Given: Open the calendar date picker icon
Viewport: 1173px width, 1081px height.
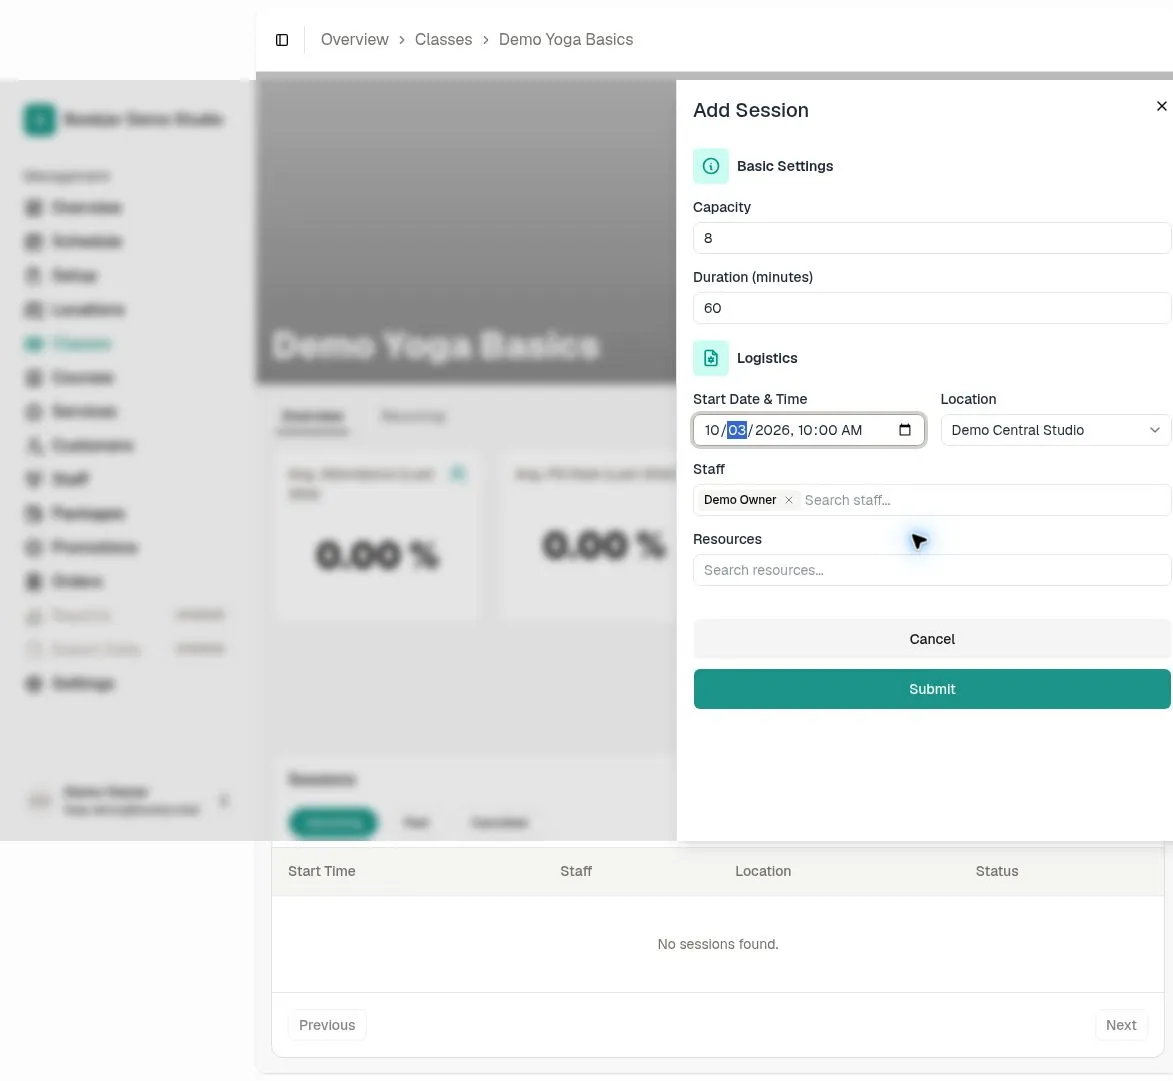Looking at the screenshot, I should point(904,430).
